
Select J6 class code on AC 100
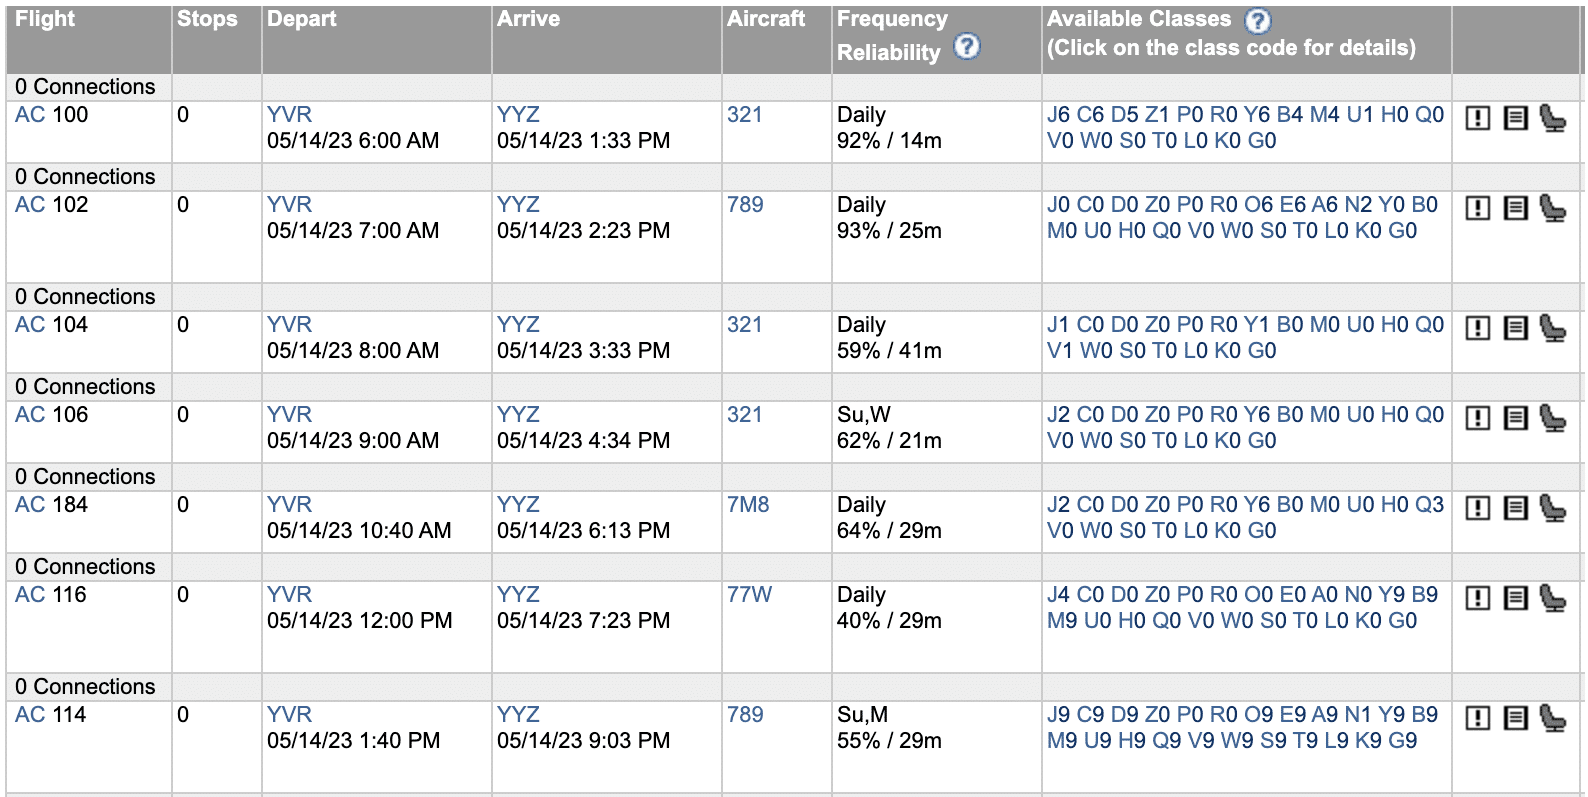pyautogui.click(x=1058, y=115)
